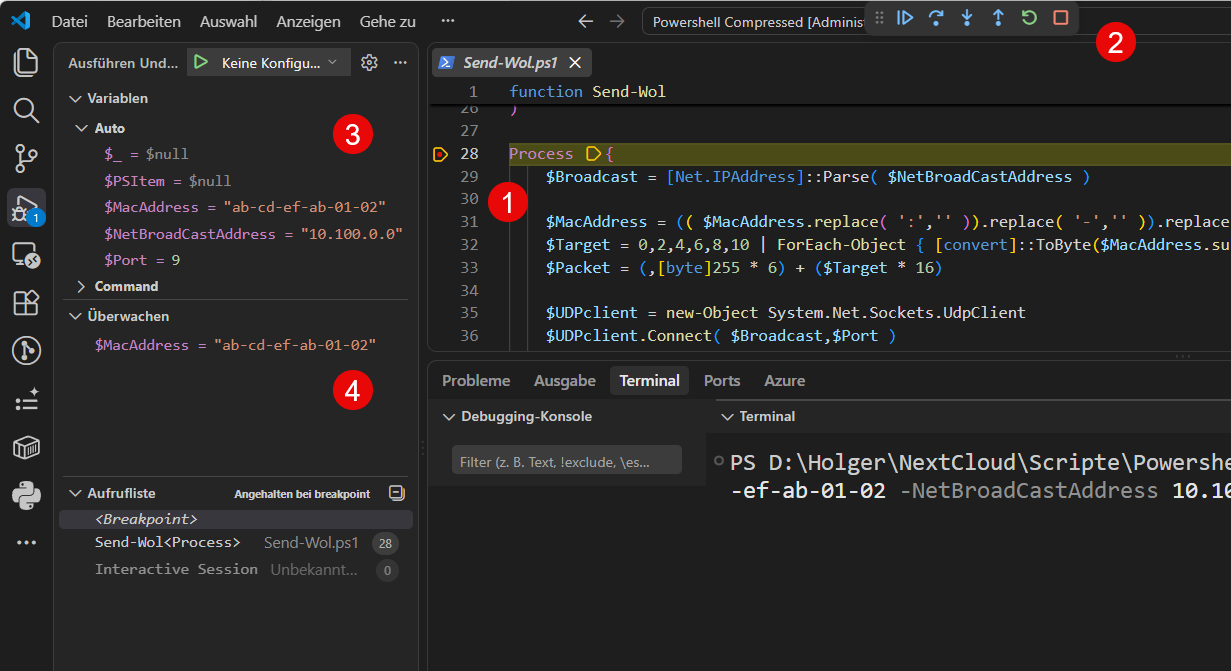Screen dimensions: 1231x671
Task: Close the Send-Wol.ps1 editor tab
Action: coord(575,63)
